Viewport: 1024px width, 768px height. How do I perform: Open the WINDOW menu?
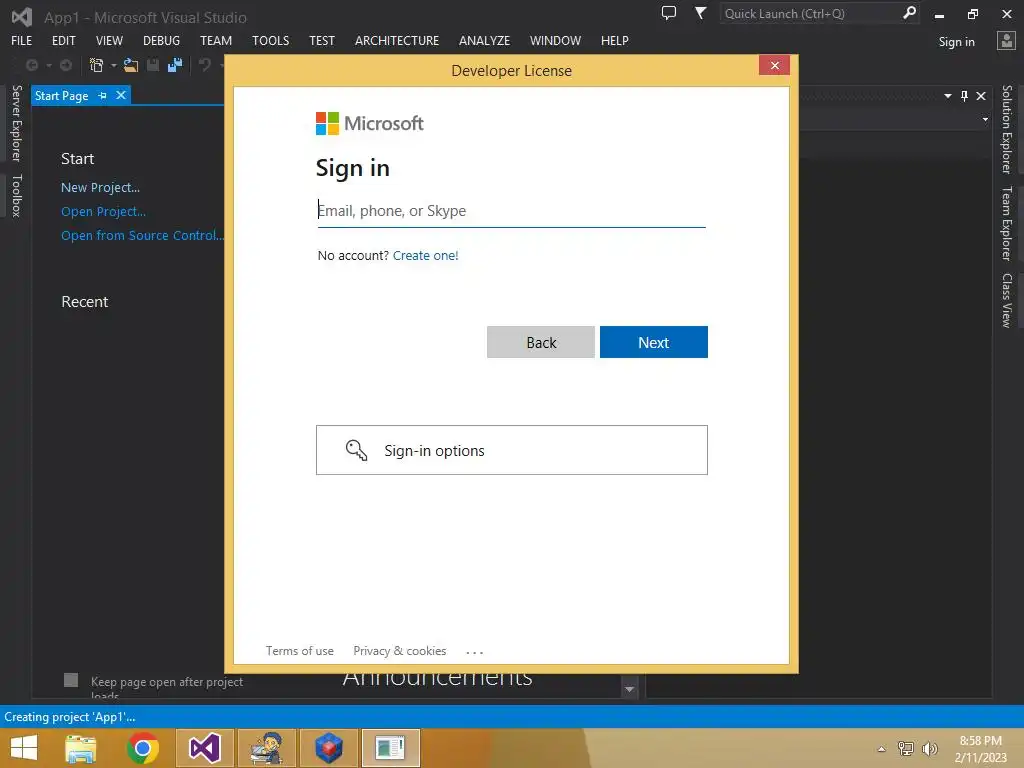point(555,40)
